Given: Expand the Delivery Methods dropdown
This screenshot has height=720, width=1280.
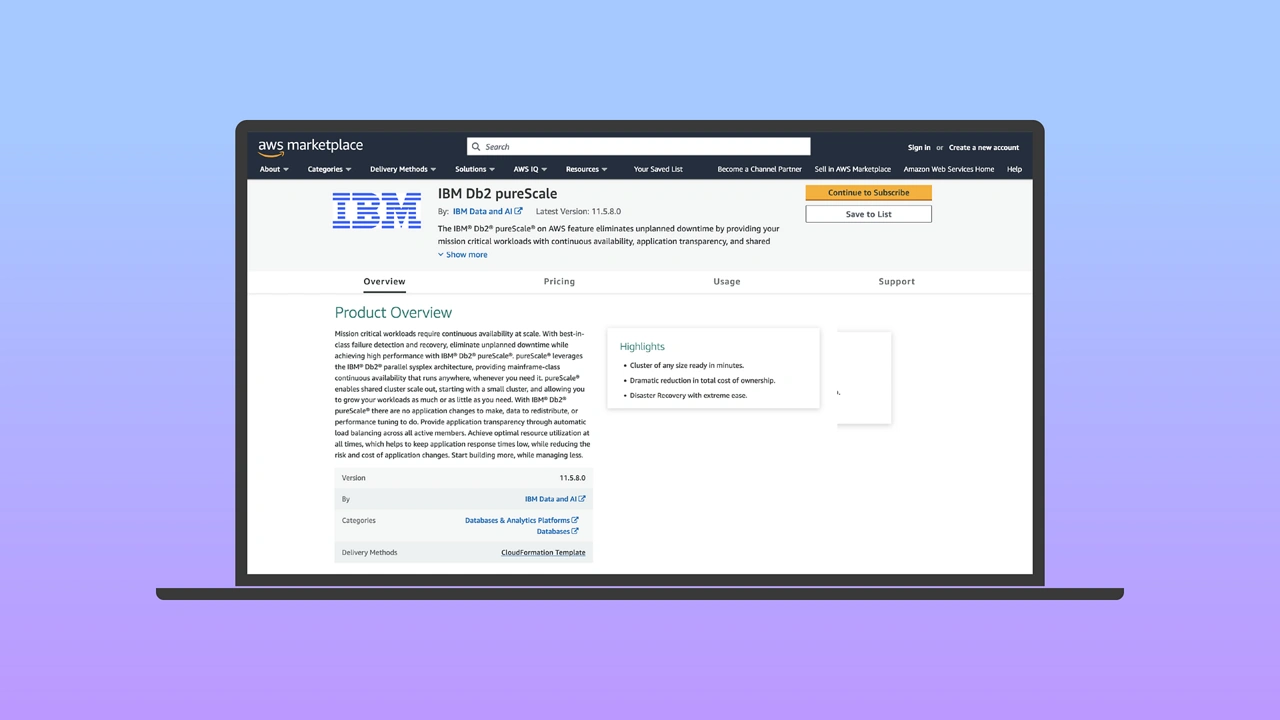Looking at the screenshot, I should (402, 169).
